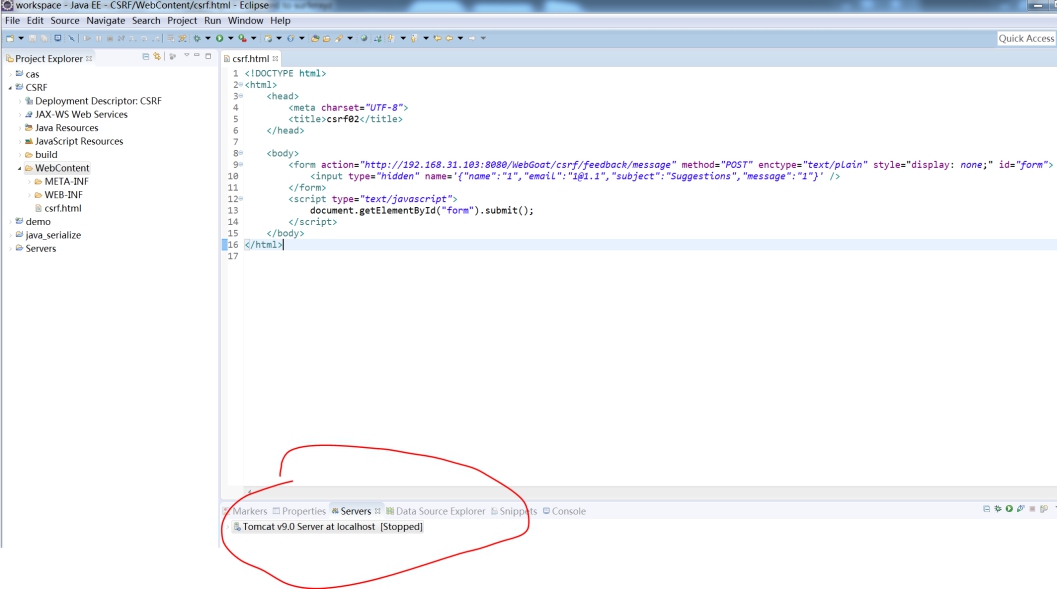This screenshot has height=589, width=1057.
Task: Switch to the Markers tab
Action: [247, 512]
